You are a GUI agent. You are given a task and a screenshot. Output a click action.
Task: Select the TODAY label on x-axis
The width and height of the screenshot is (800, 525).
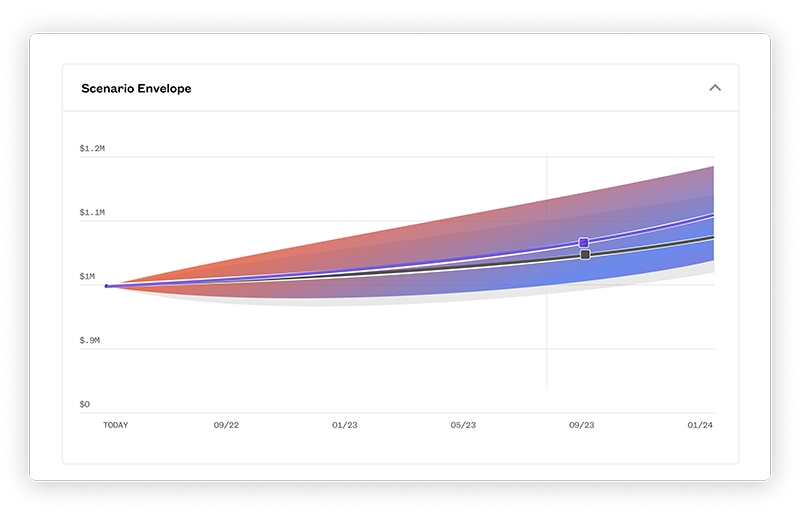click(116, 425)
